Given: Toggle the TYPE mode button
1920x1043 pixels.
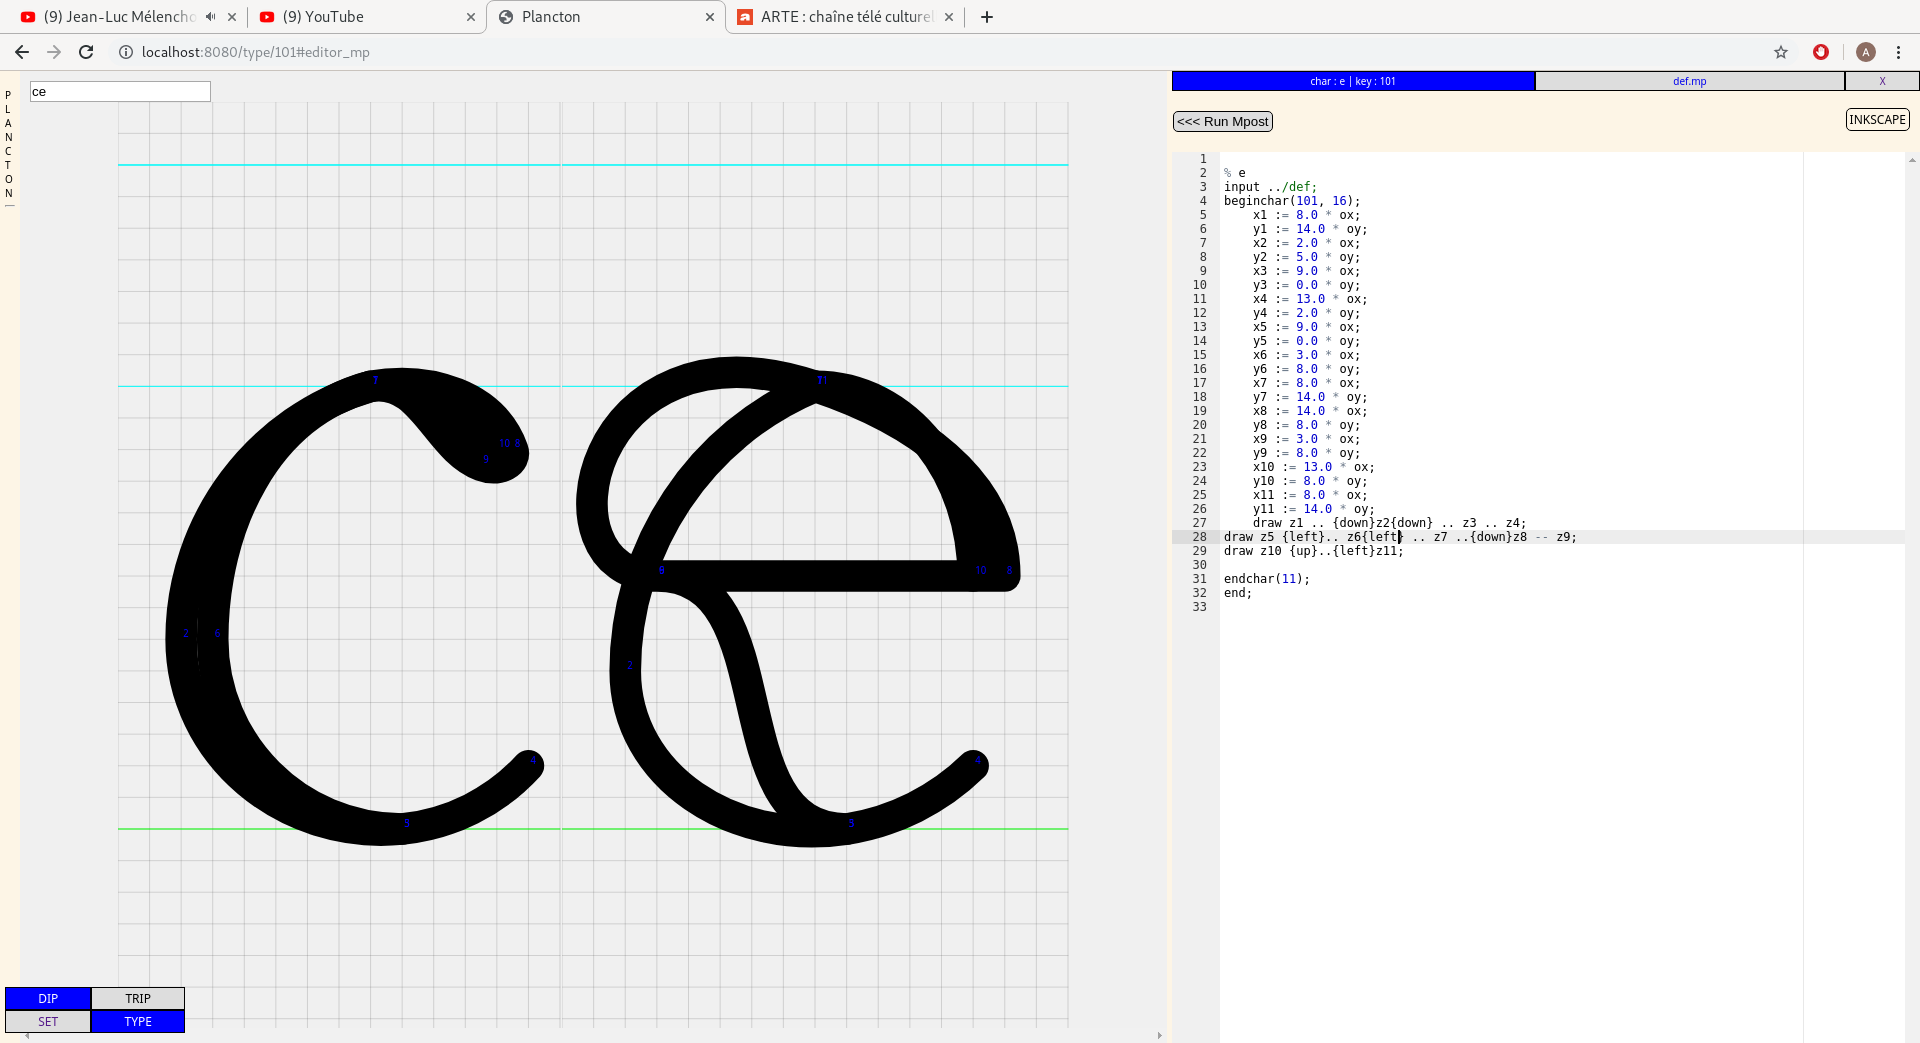Looking at the screenshot, I should pos(138,1021).
